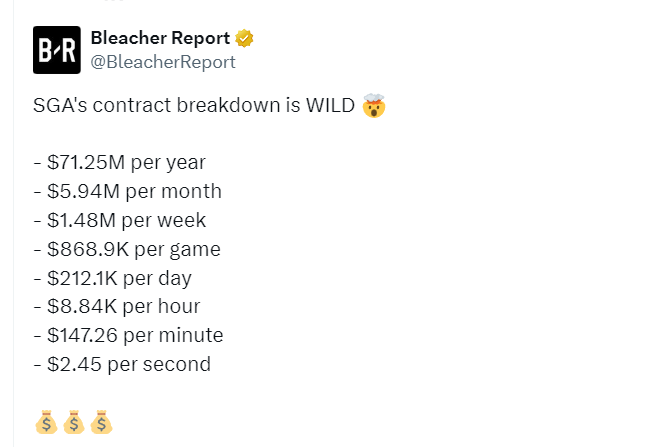Screen dimensions: 671x447
Task: Open the B/R profile avatar logo
Action: click(56, 50)
